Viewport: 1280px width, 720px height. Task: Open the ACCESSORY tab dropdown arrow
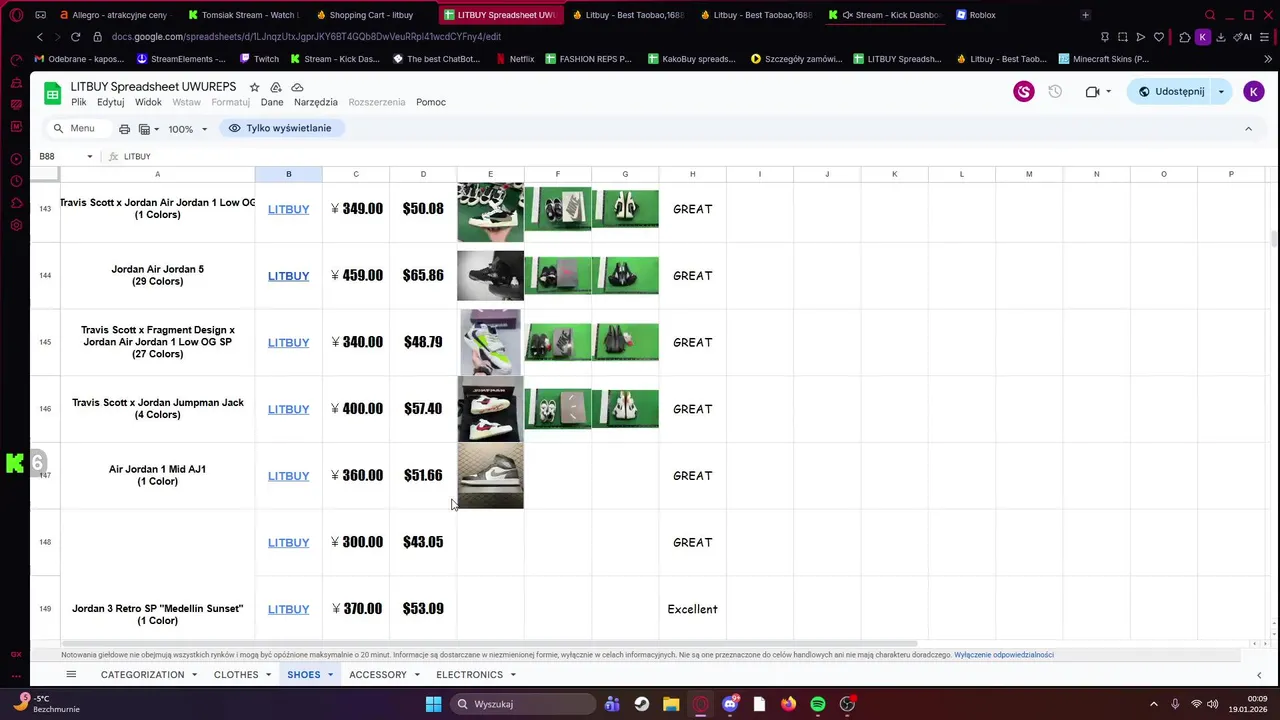pyautogui.click(x=416, y=675)
